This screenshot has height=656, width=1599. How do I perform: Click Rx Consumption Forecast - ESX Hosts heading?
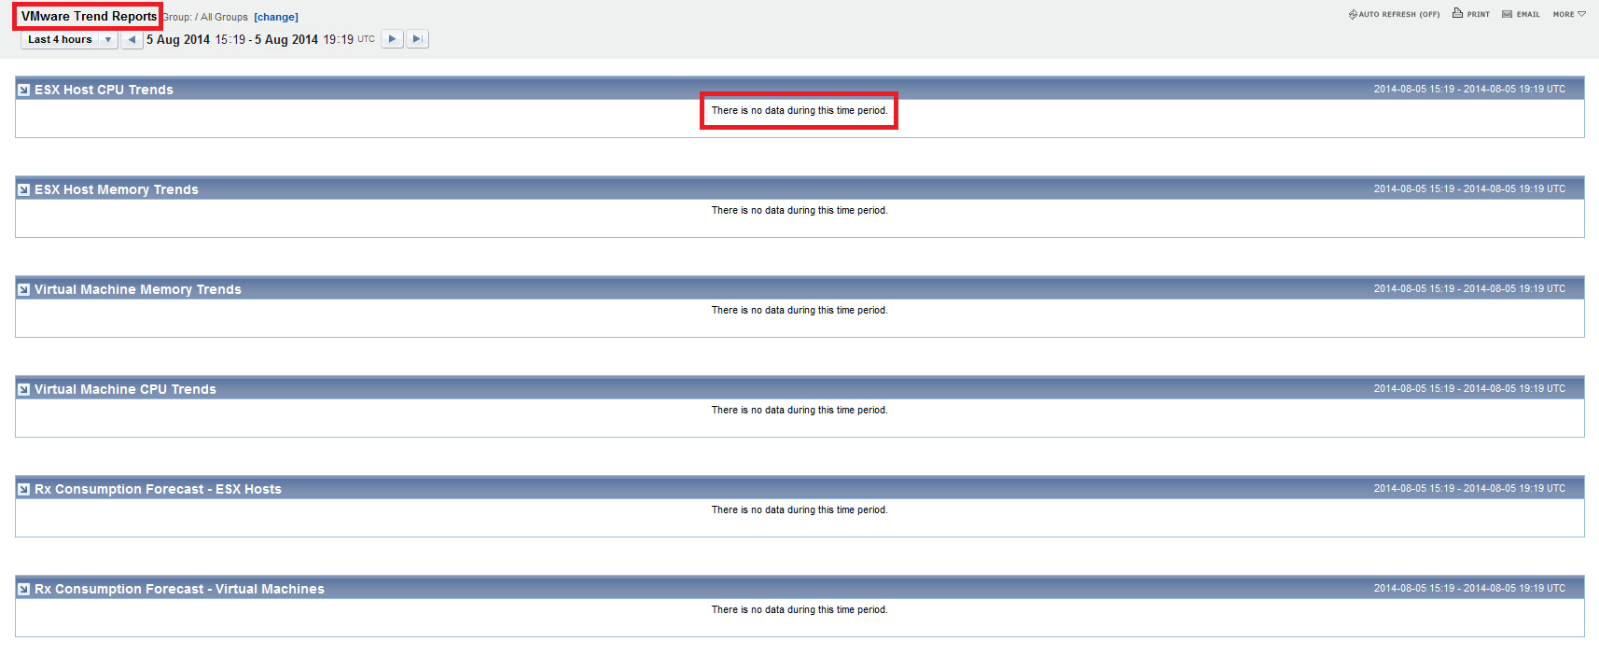click(x=158, y=490)
